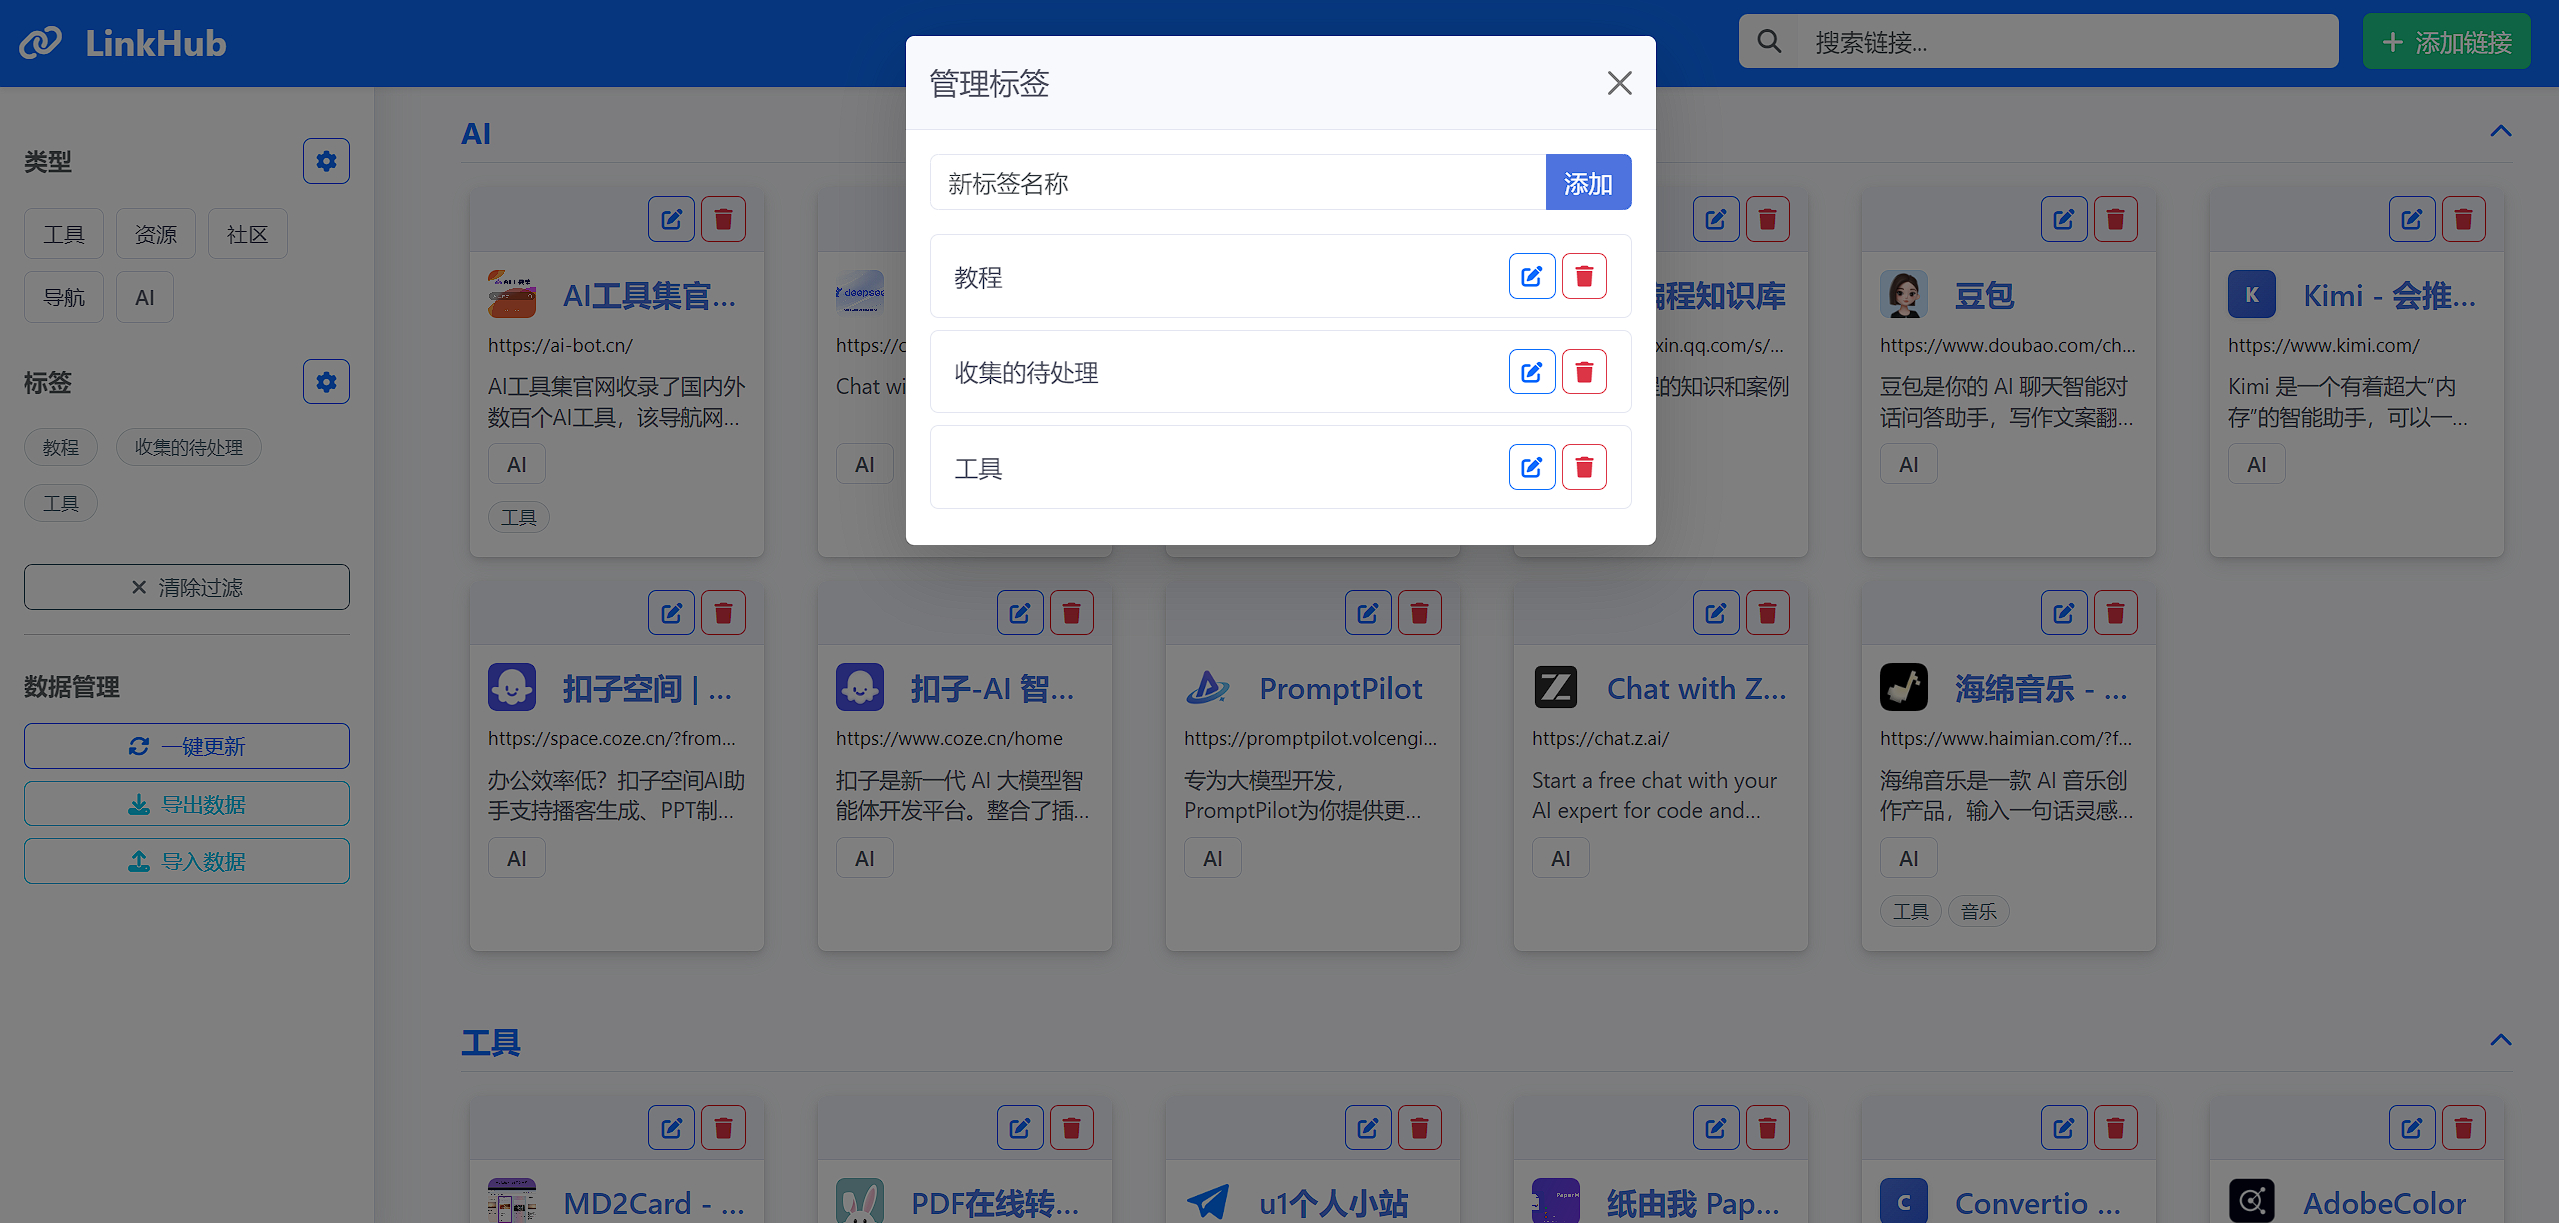Viewport: 2559px width, 1223px height.
Task: Open the https://www.kimi.com/ URL
Action: coord(2323,345)
